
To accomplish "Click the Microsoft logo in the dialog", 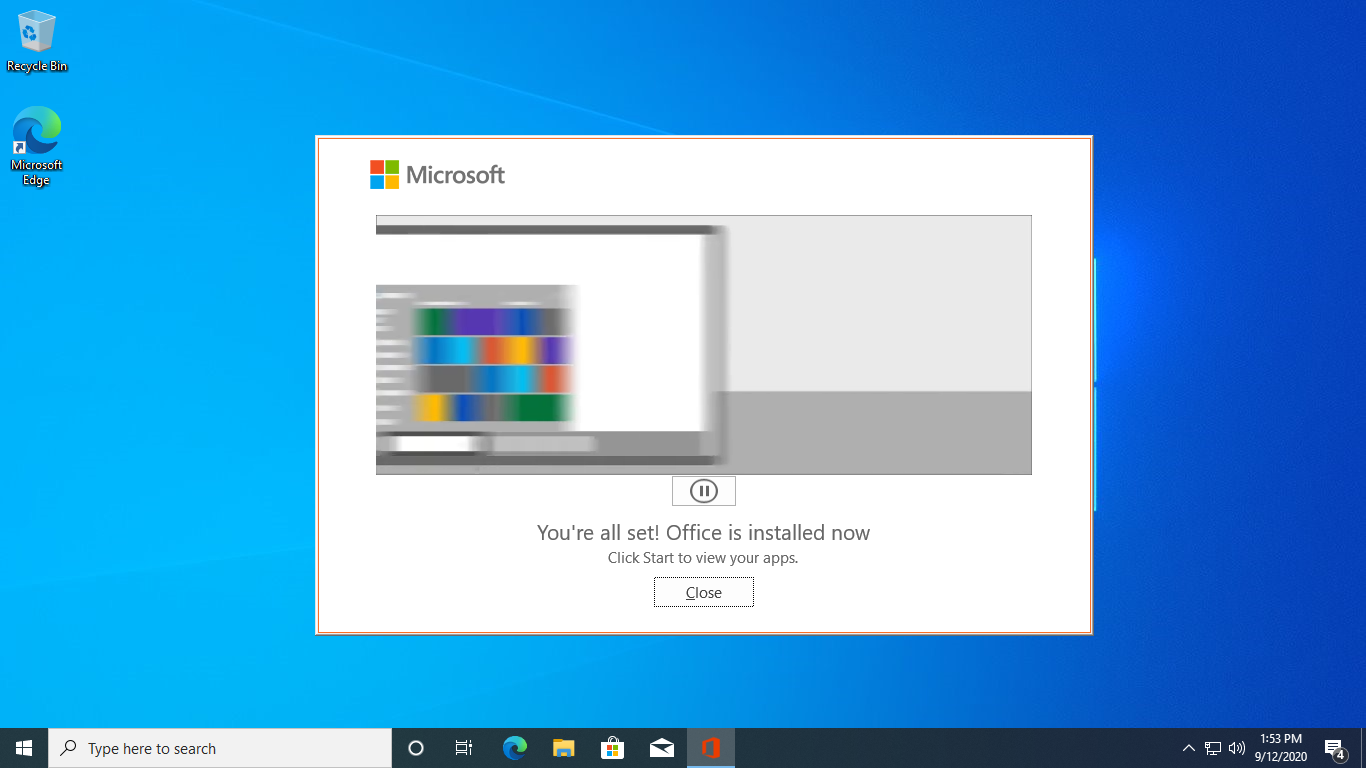I will 437,175.
